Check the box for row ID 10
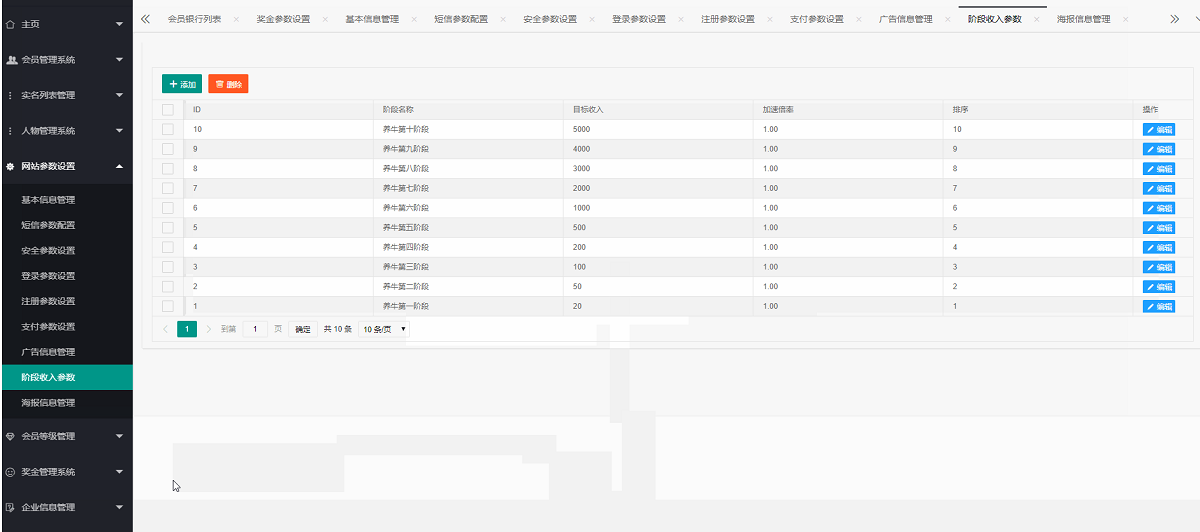This screenshot has height=532, width=1200. tap(168, 129)
